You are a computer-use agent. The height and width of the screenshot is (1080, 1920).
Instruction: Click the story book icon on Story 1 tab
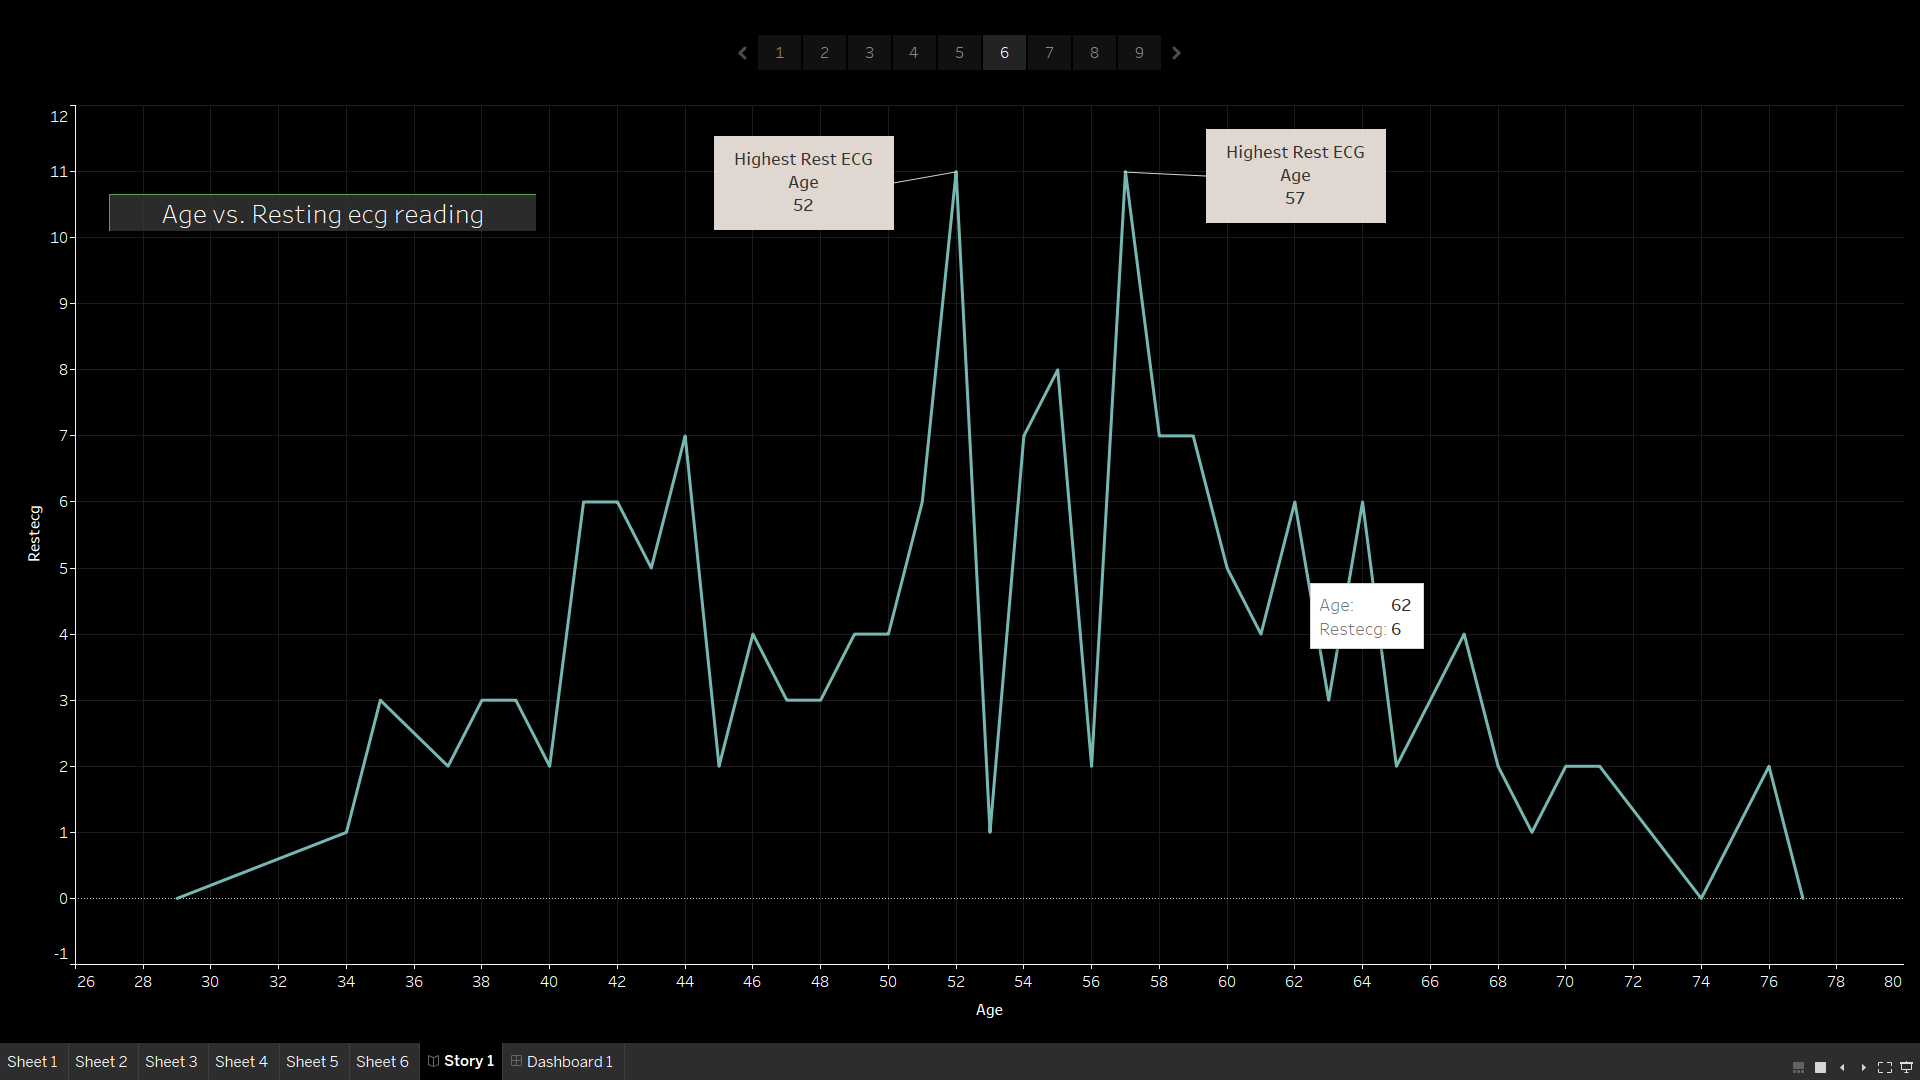[432, 1061]
